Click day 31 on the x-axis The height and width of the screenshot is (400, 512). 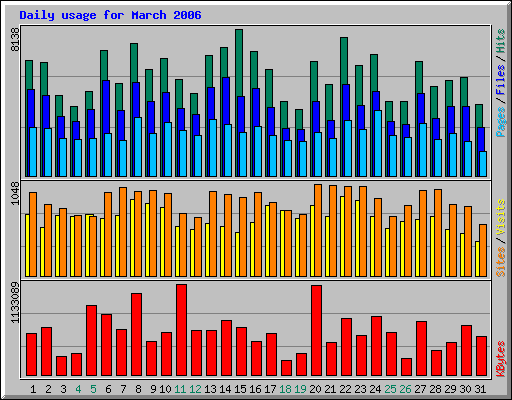[x=480, y=389]
